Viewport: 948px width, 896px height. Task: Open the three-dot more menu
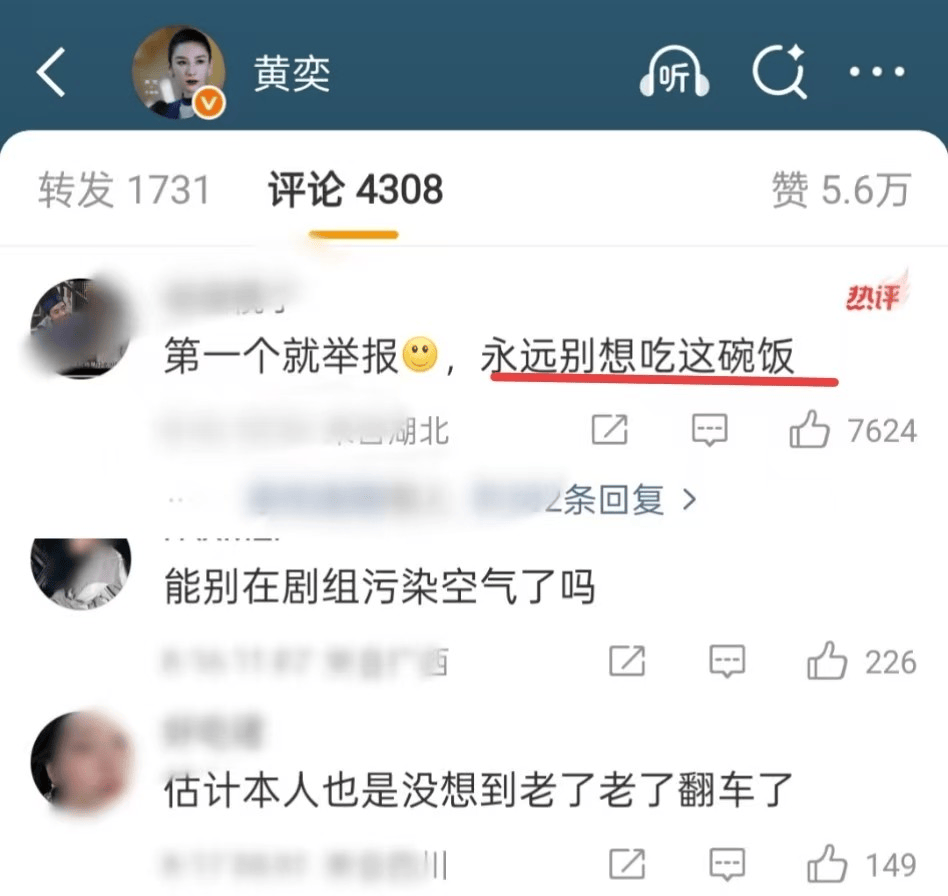[x=877, y=72]
